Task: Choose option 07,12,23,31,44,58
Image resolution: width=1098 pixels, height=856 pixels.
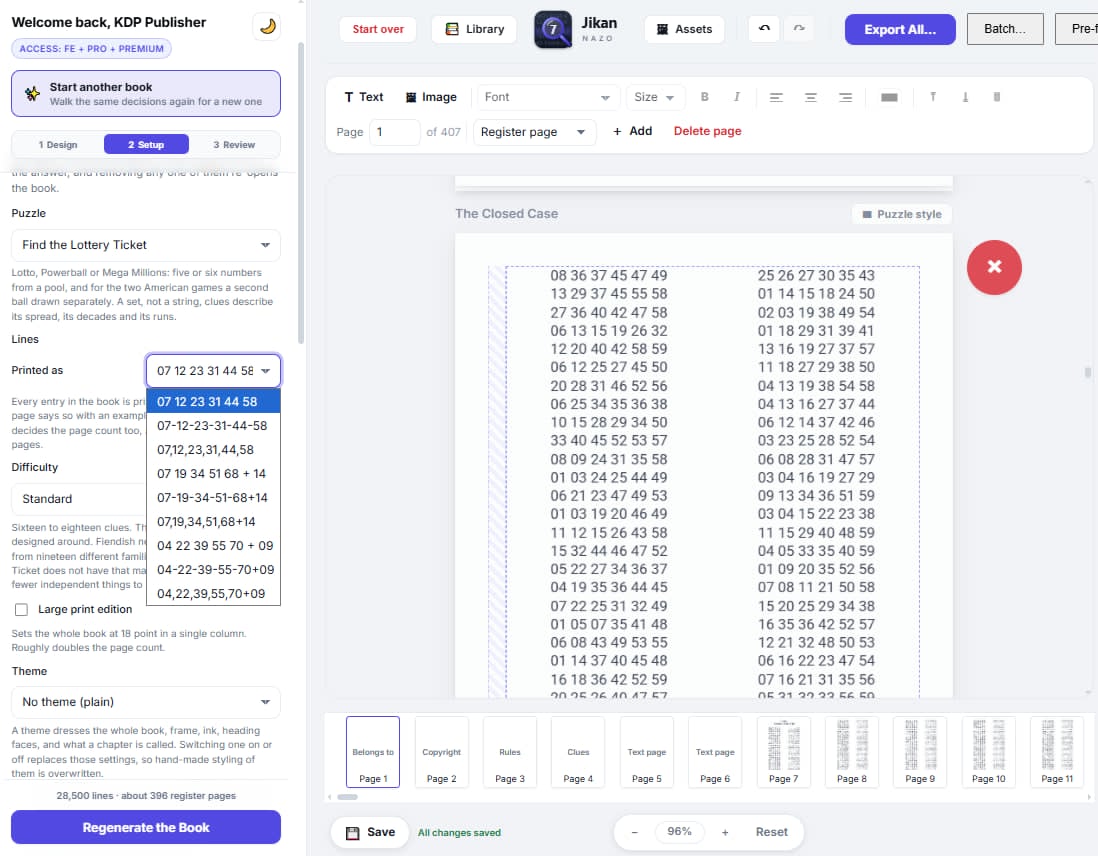Action: (214, 450)
